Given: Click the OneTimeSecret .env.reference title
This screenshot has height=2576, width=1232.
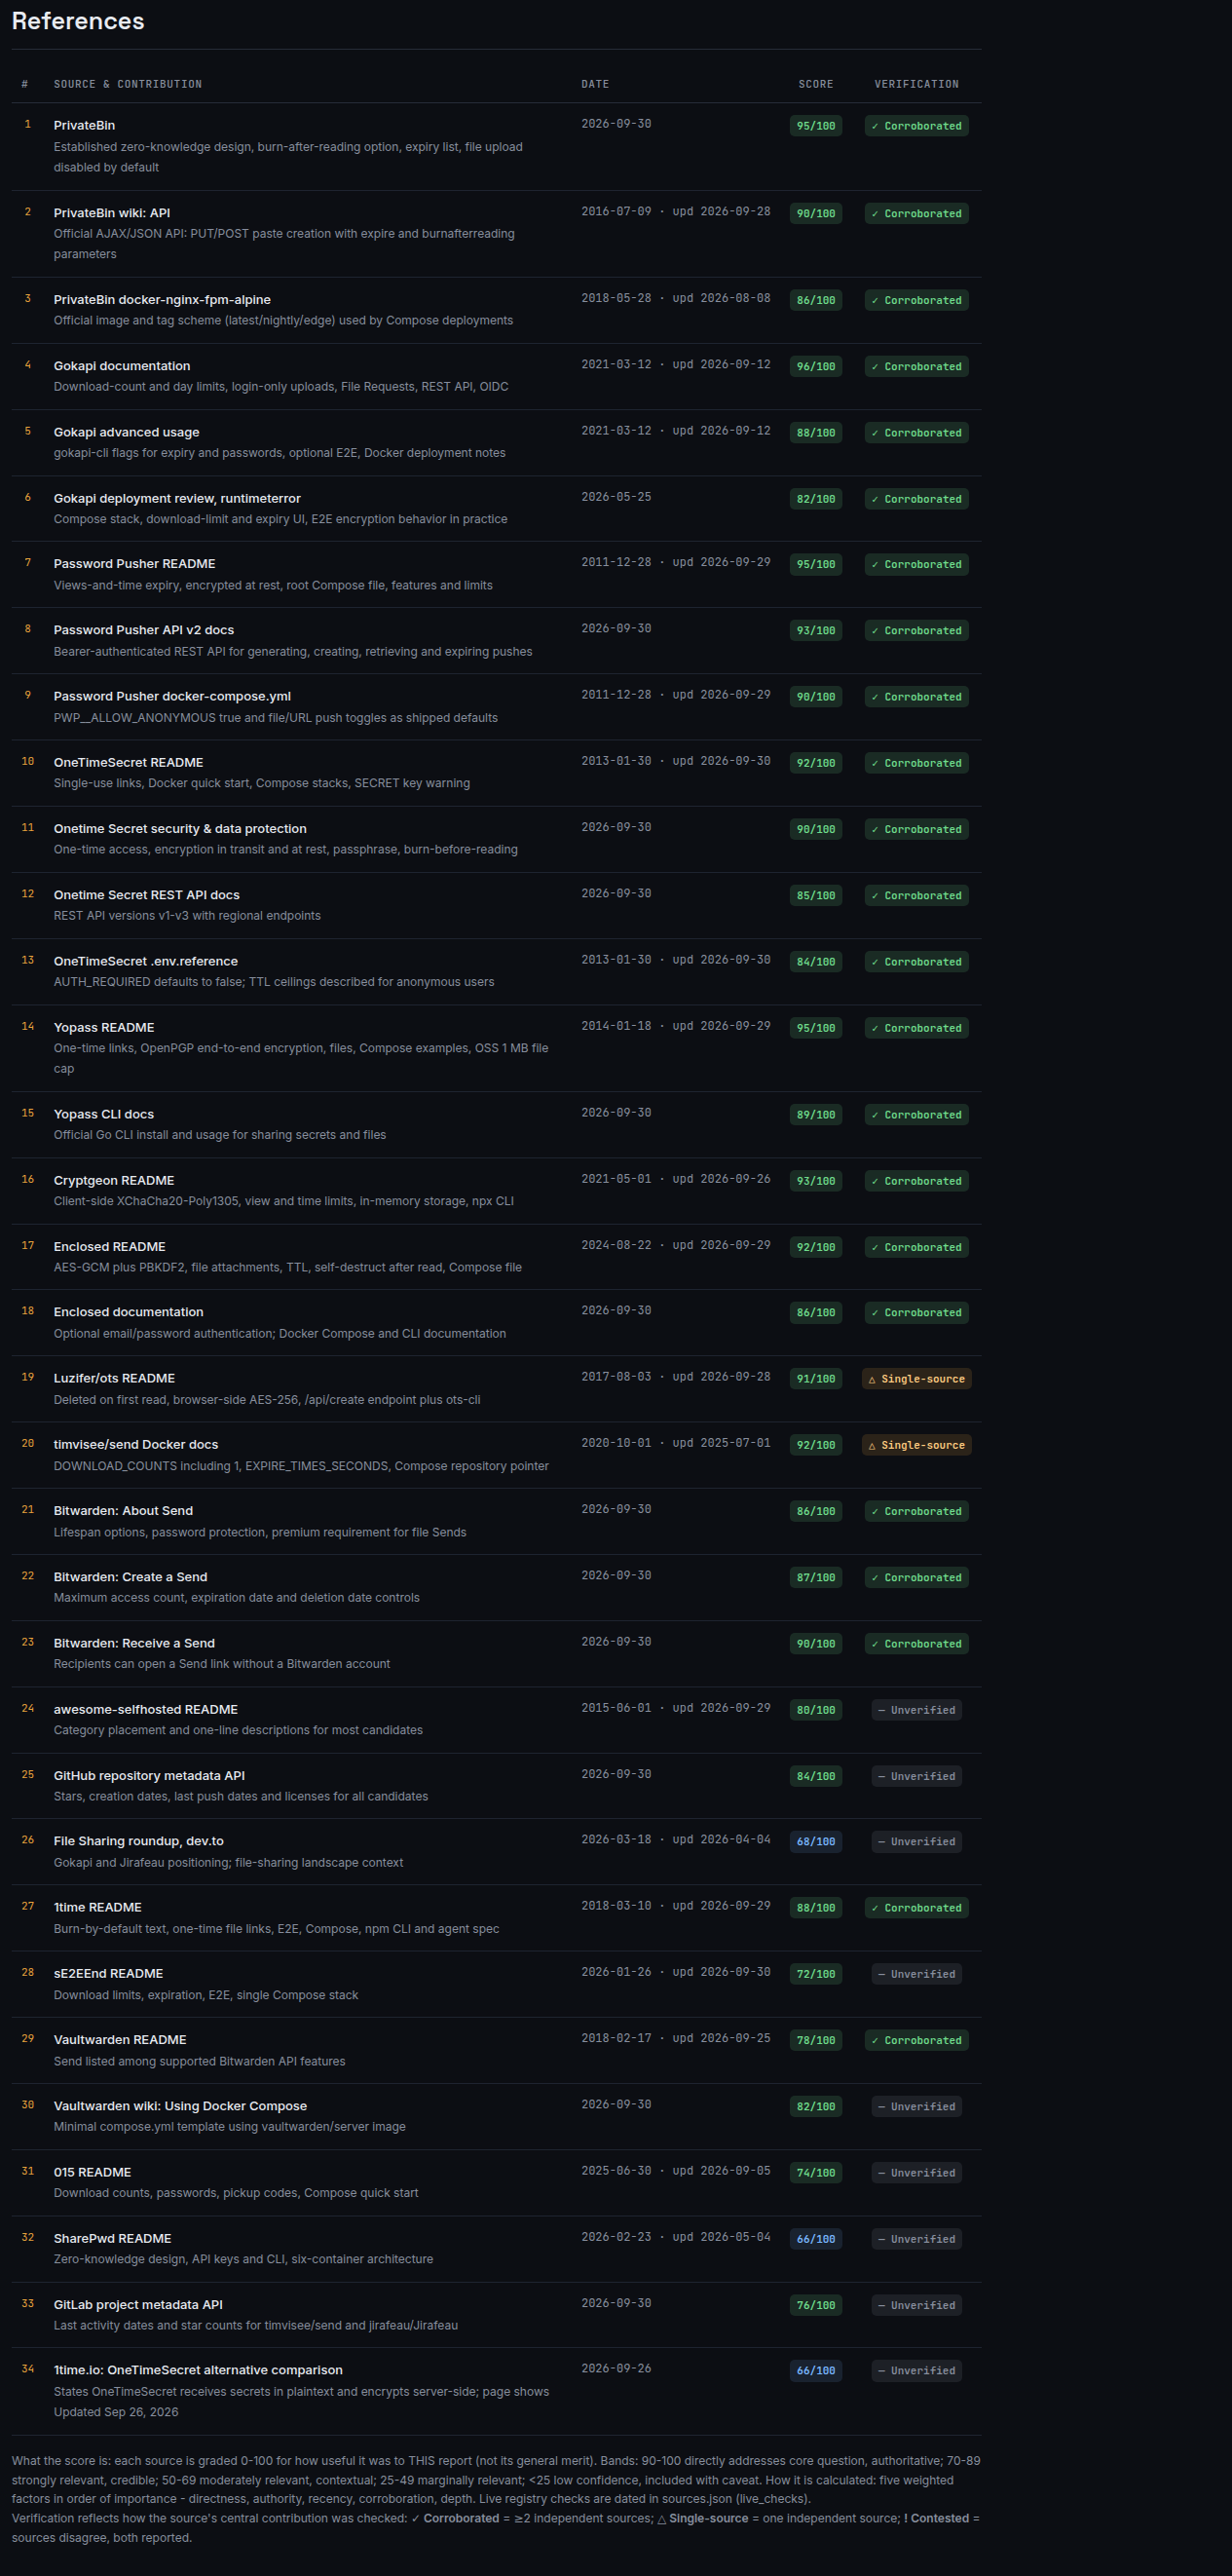Looking at the screenshot, I should click(146, 961).
